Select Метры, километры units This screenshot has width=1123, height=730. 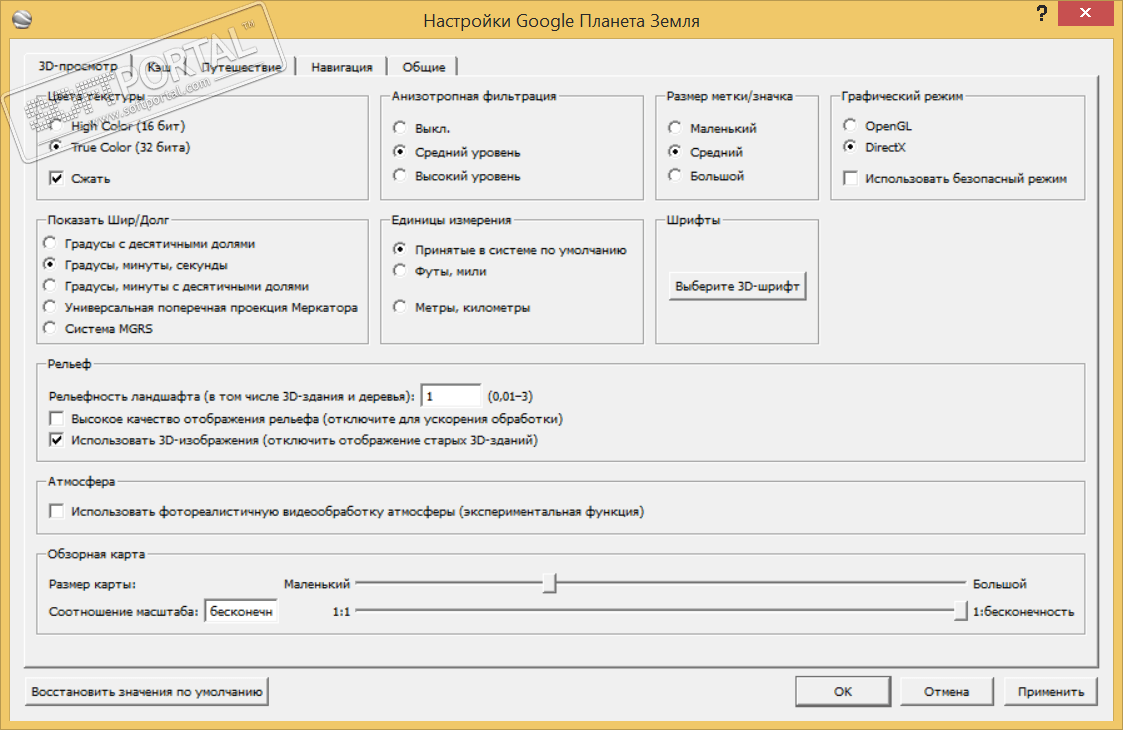(462, 307)
